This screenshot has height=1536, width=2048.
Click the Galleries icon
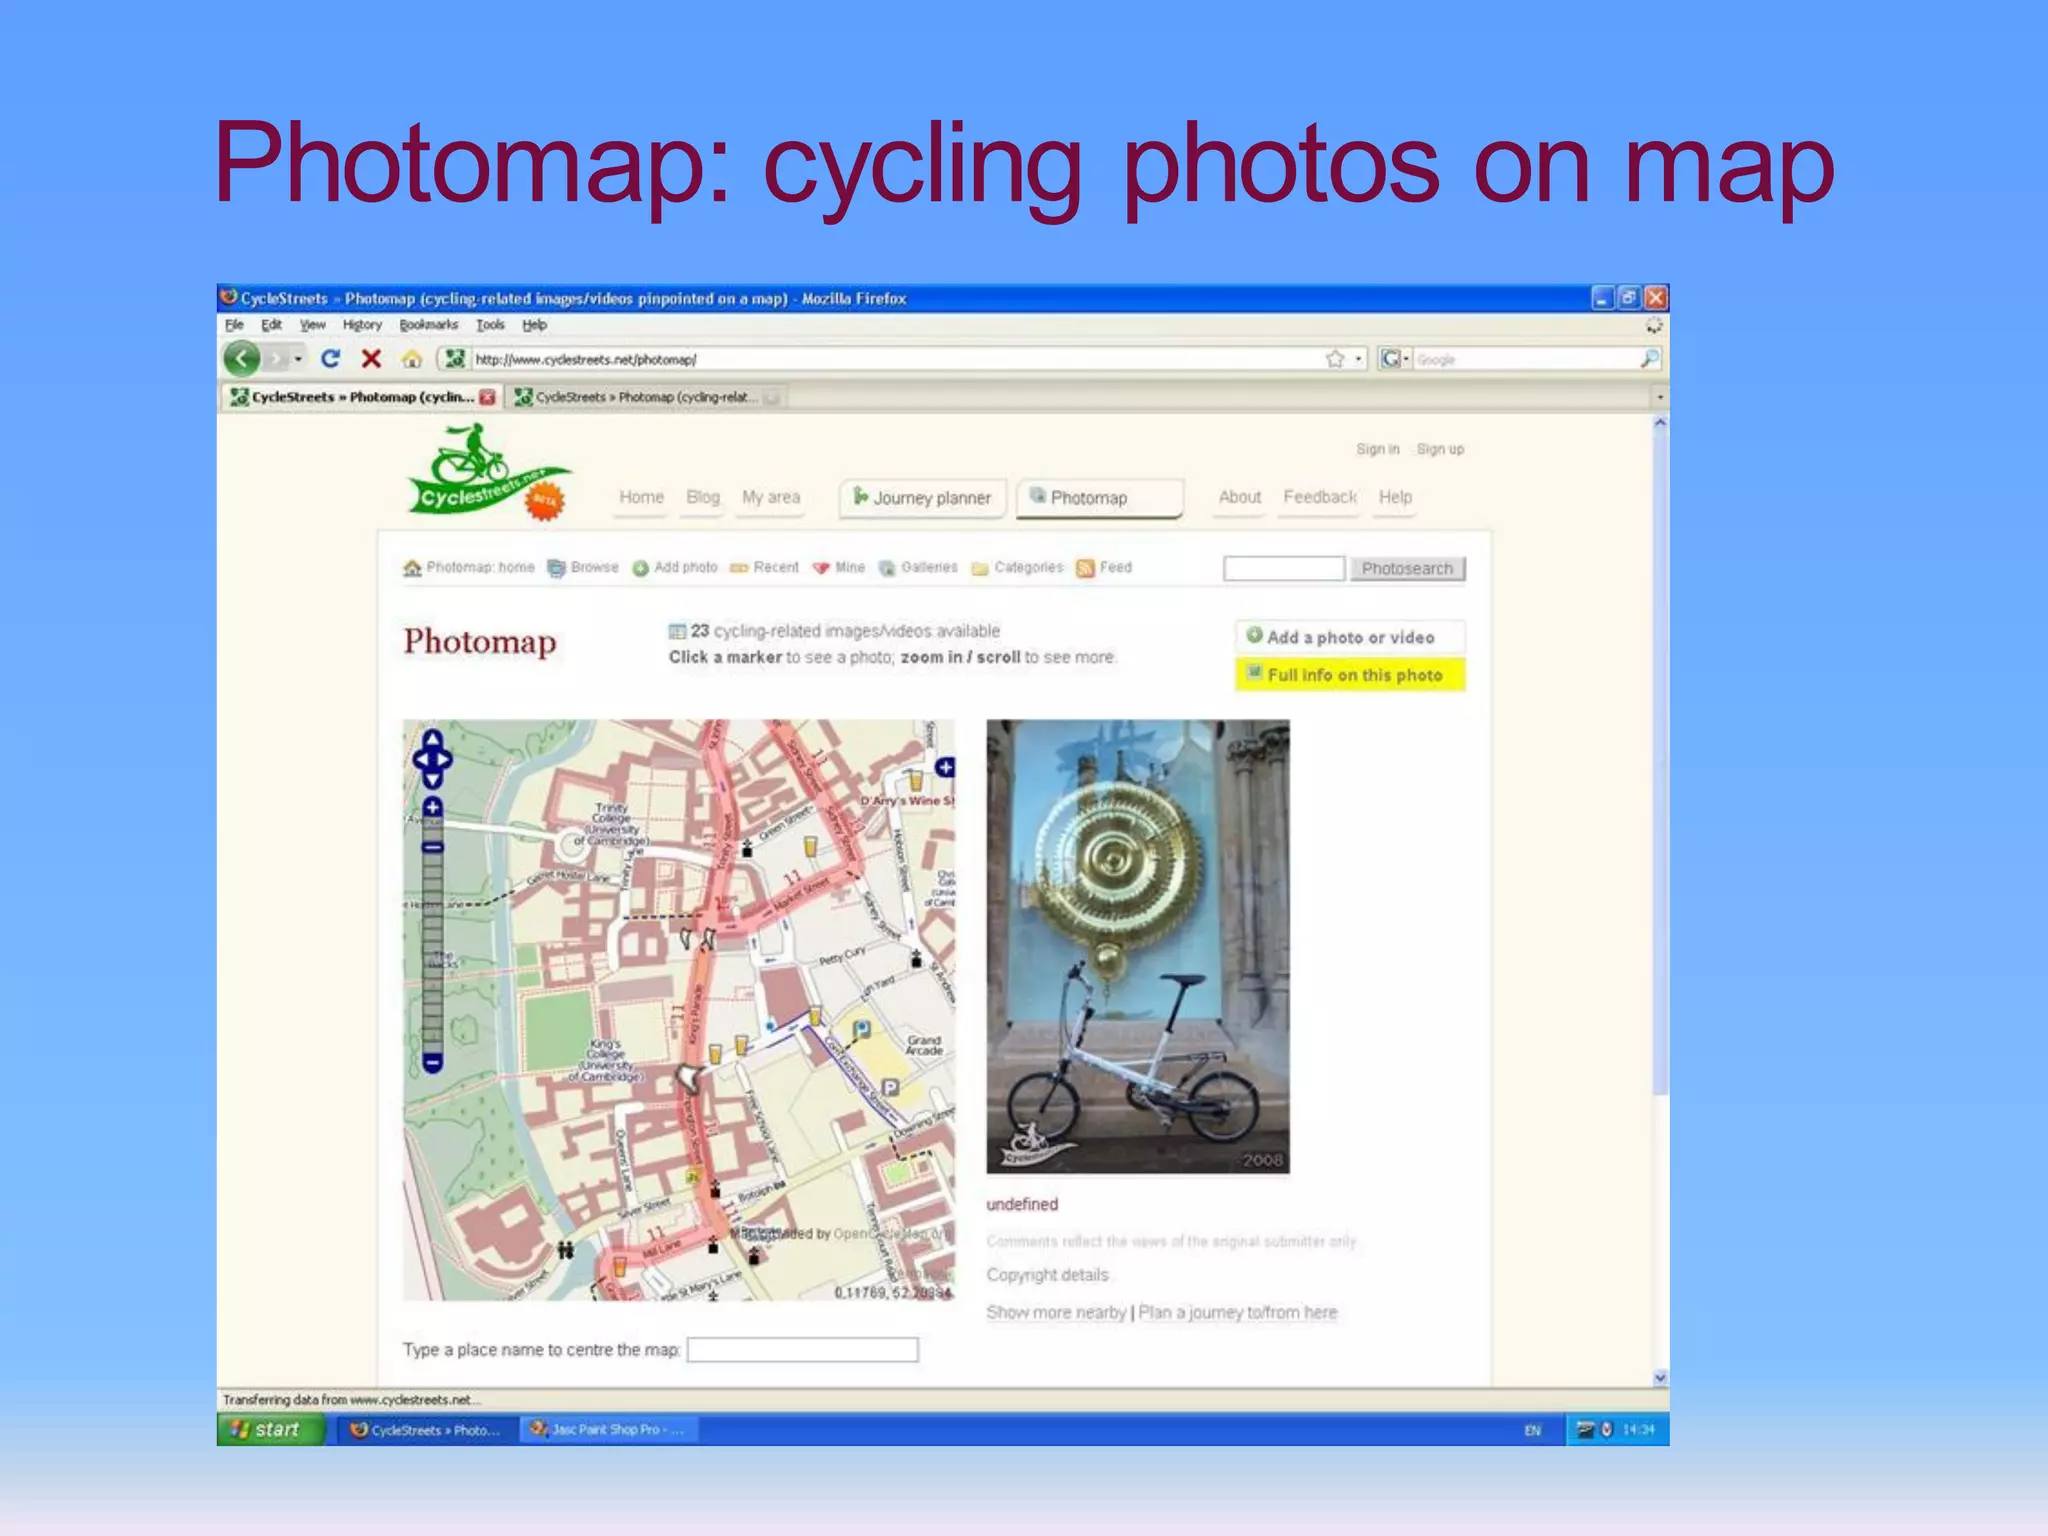point(887,568)
